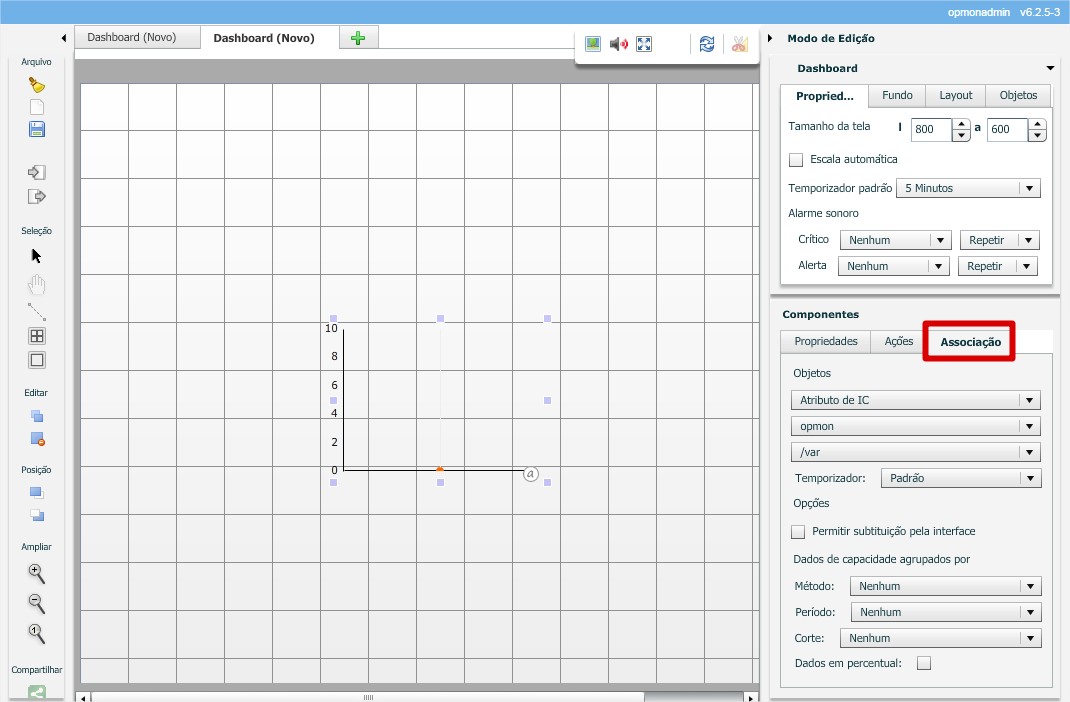Click the green share icon
The height and width of the screenshot is (702, 1070).
pos(37,692)
